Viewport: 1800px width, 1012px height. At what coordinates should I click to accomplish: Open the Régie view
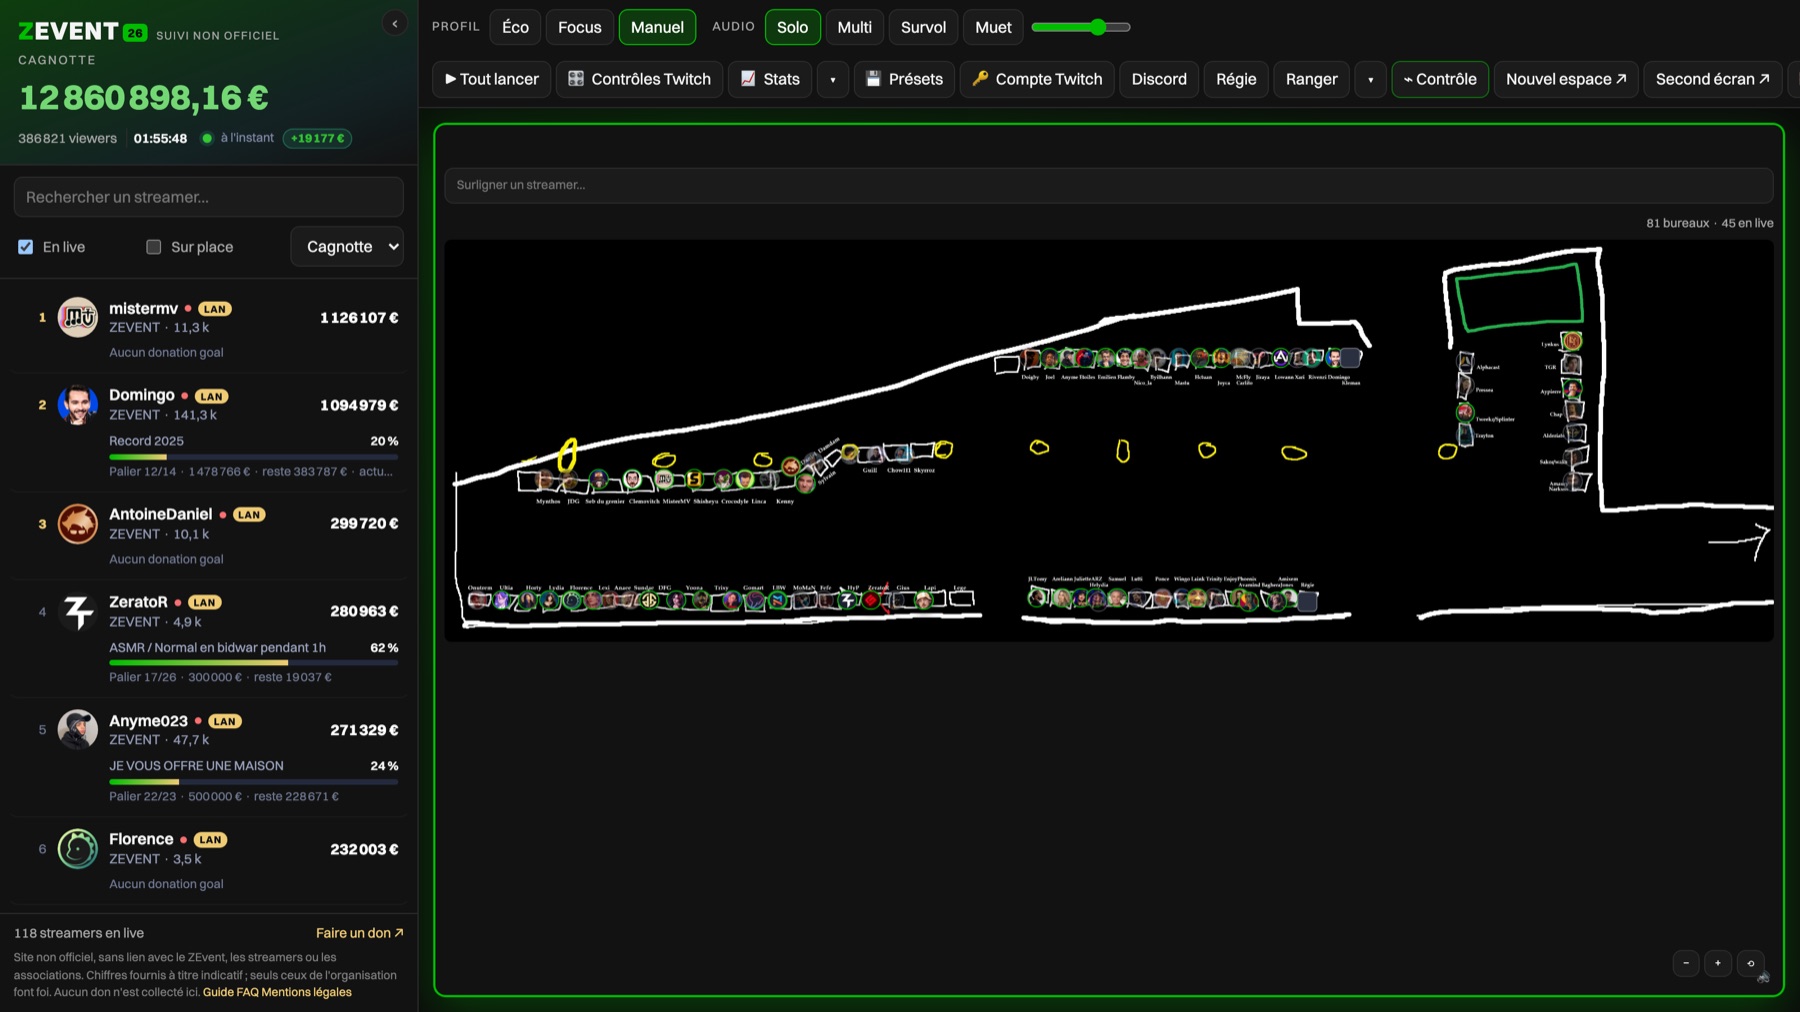(1236, 79)
